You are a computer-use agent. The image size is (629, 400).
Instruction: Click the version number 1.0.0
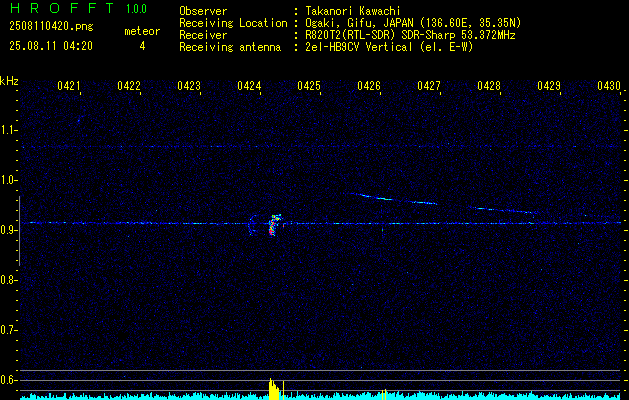click(x=136, y=9)
